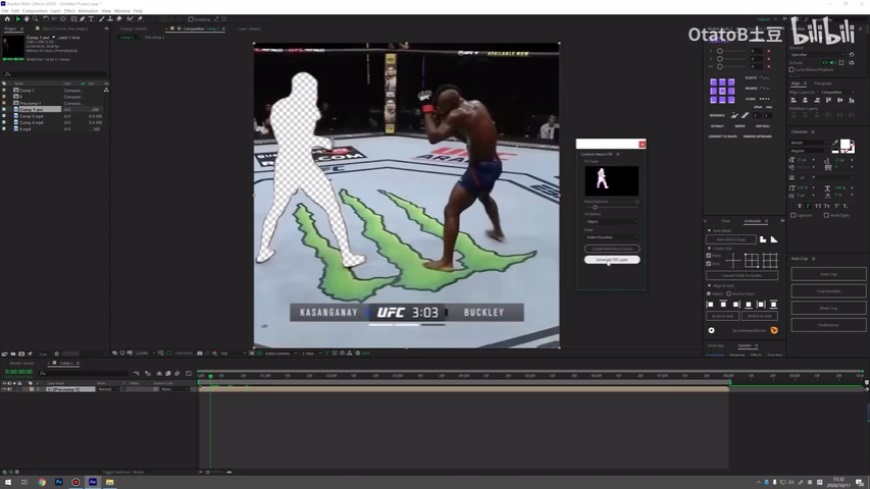The width and height of the screenshot is (870, 489).
Task: Open the Animation menu
Action: [x=88, y=11]
